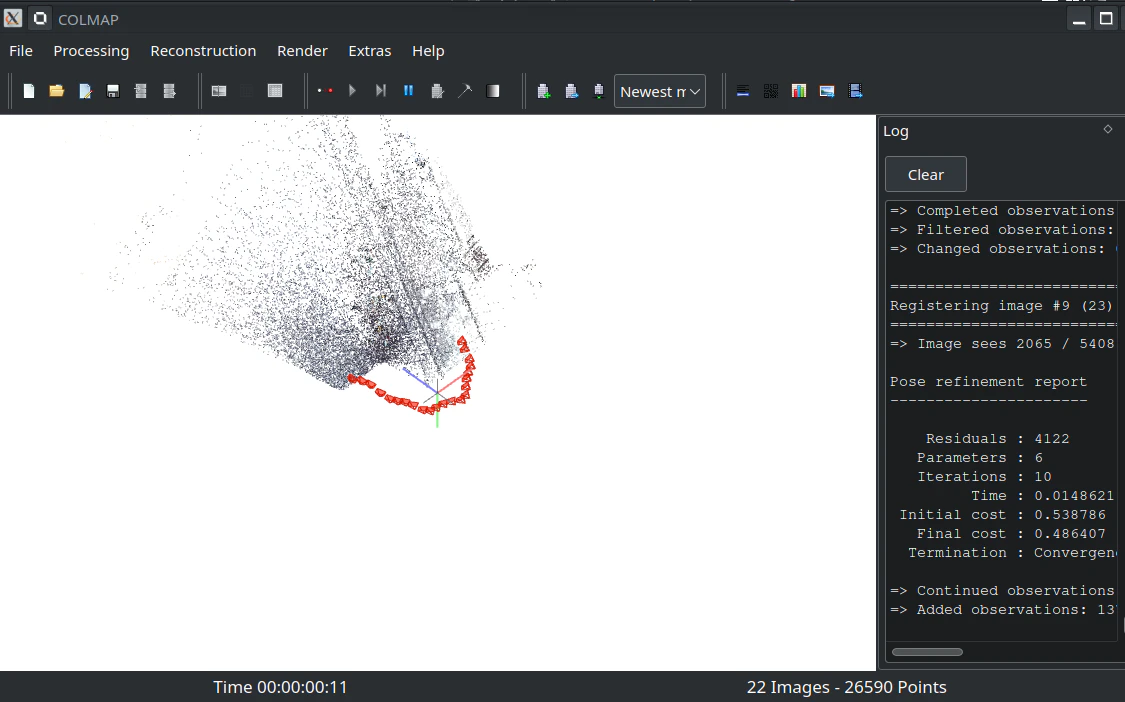
Task: Toggle the Show log icon
Action: 743,91
